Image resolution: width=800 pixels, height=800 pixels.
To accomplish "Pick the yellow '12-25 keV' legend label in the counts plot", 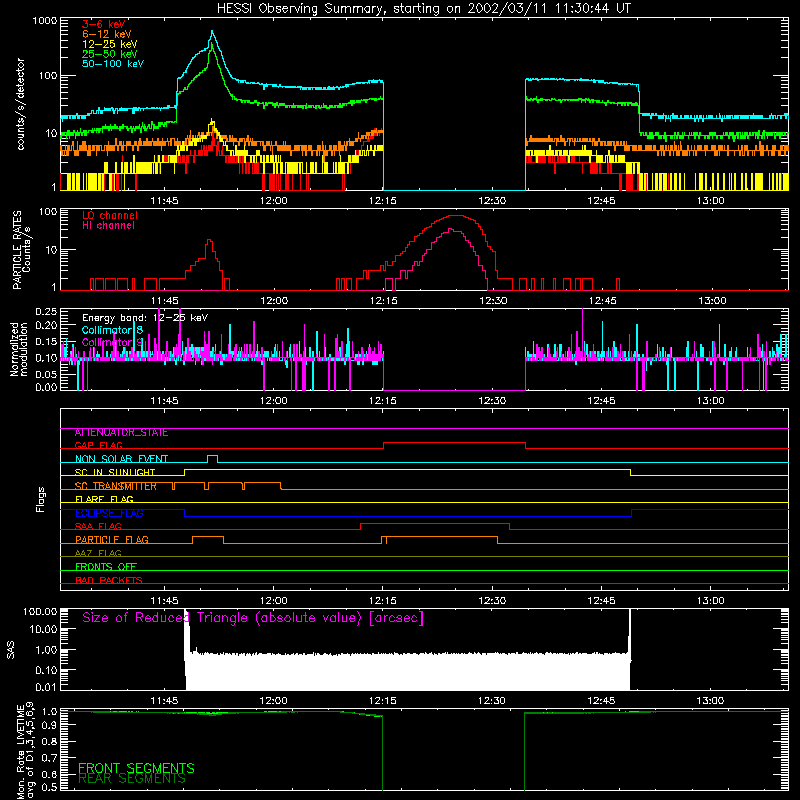I will [x=110, y=44].
